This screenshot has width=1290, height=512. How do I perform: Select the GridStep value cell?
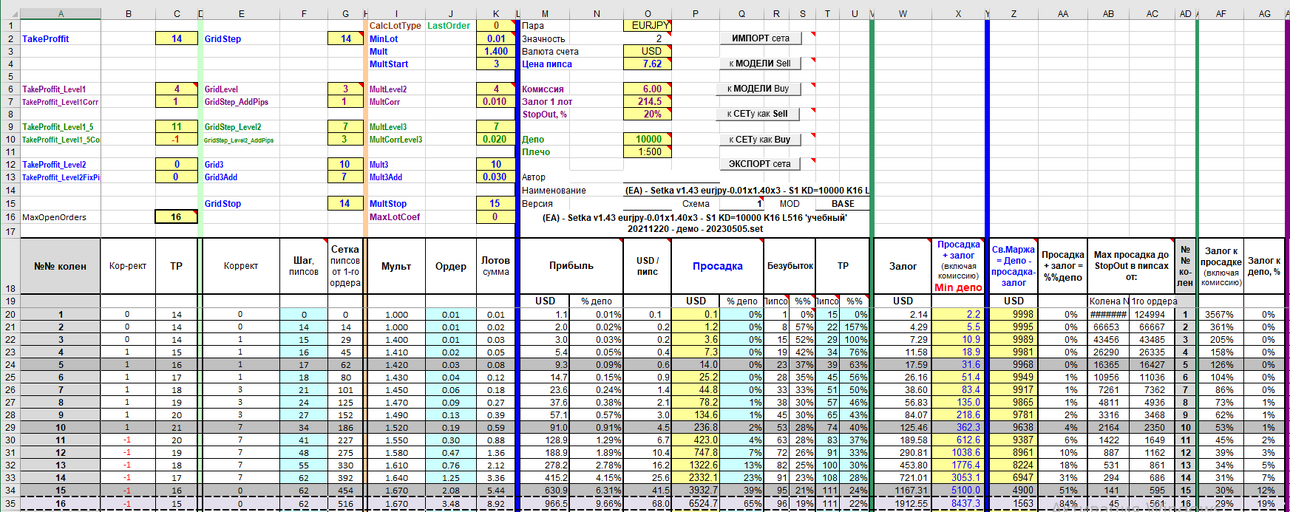click(x=346, y=38)
